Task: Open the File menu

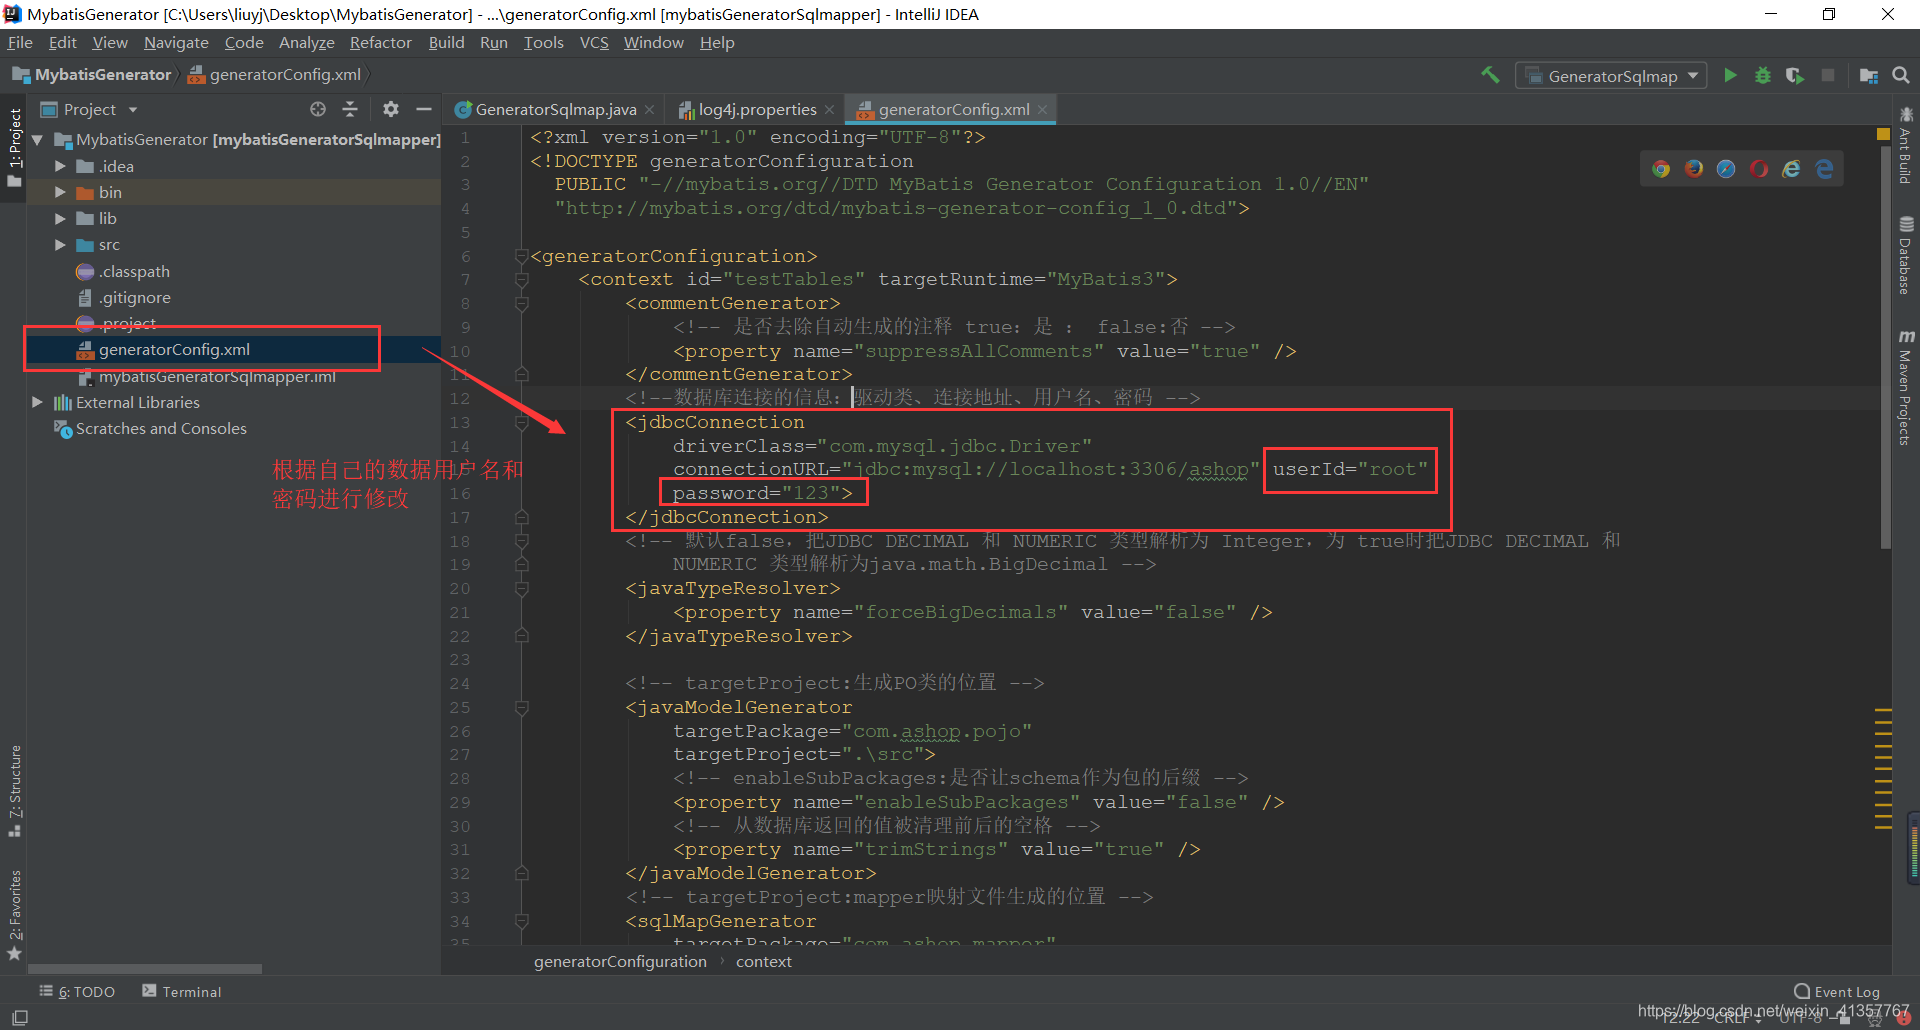Action: [20, 42]
